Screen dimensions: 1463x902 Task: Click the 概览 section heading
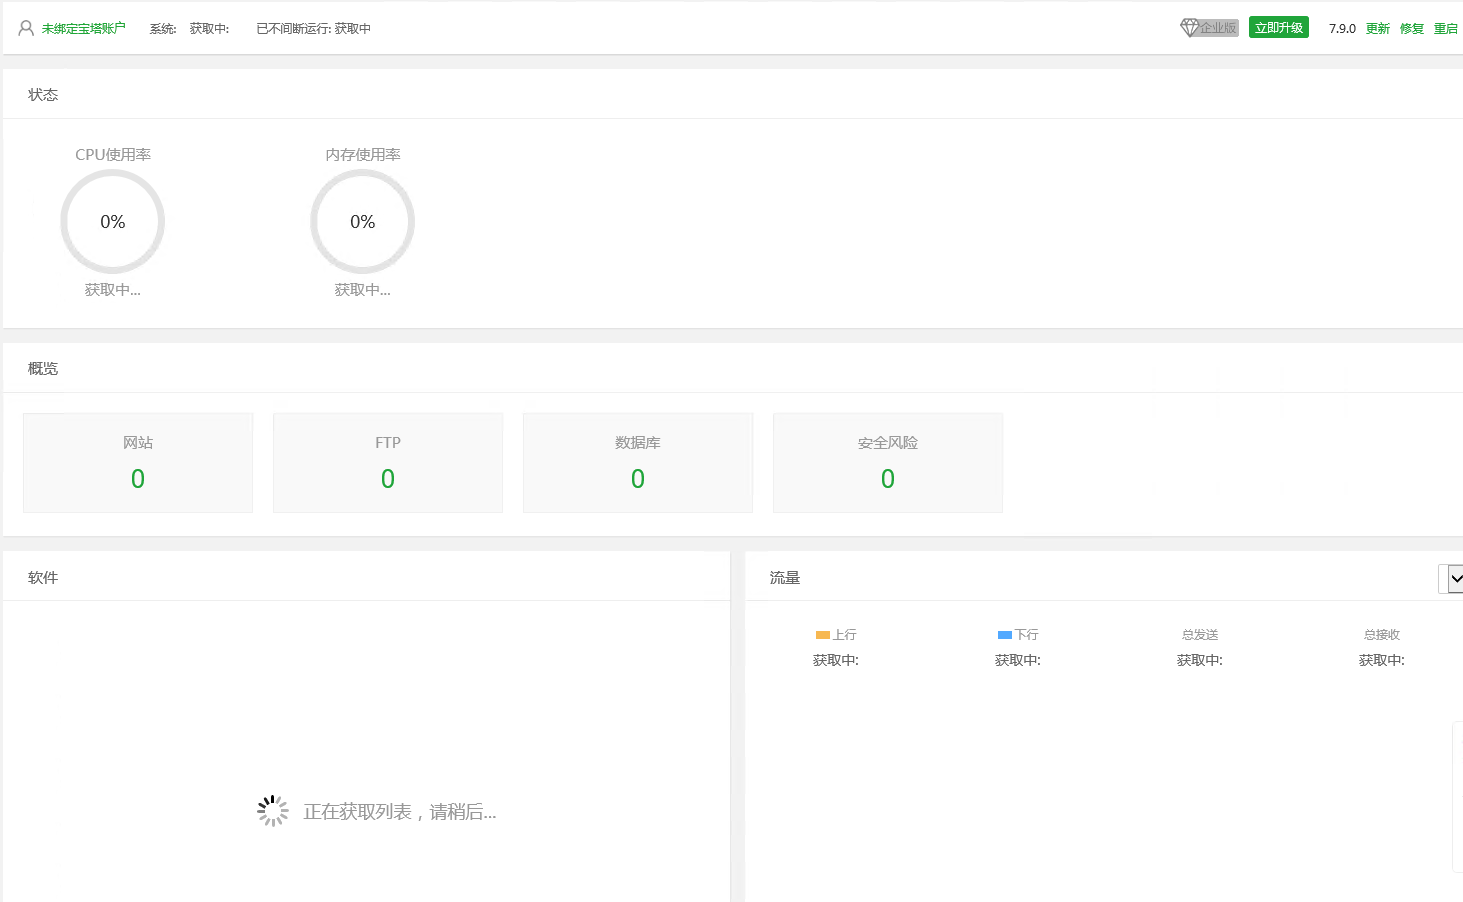[x=43, y=369]
